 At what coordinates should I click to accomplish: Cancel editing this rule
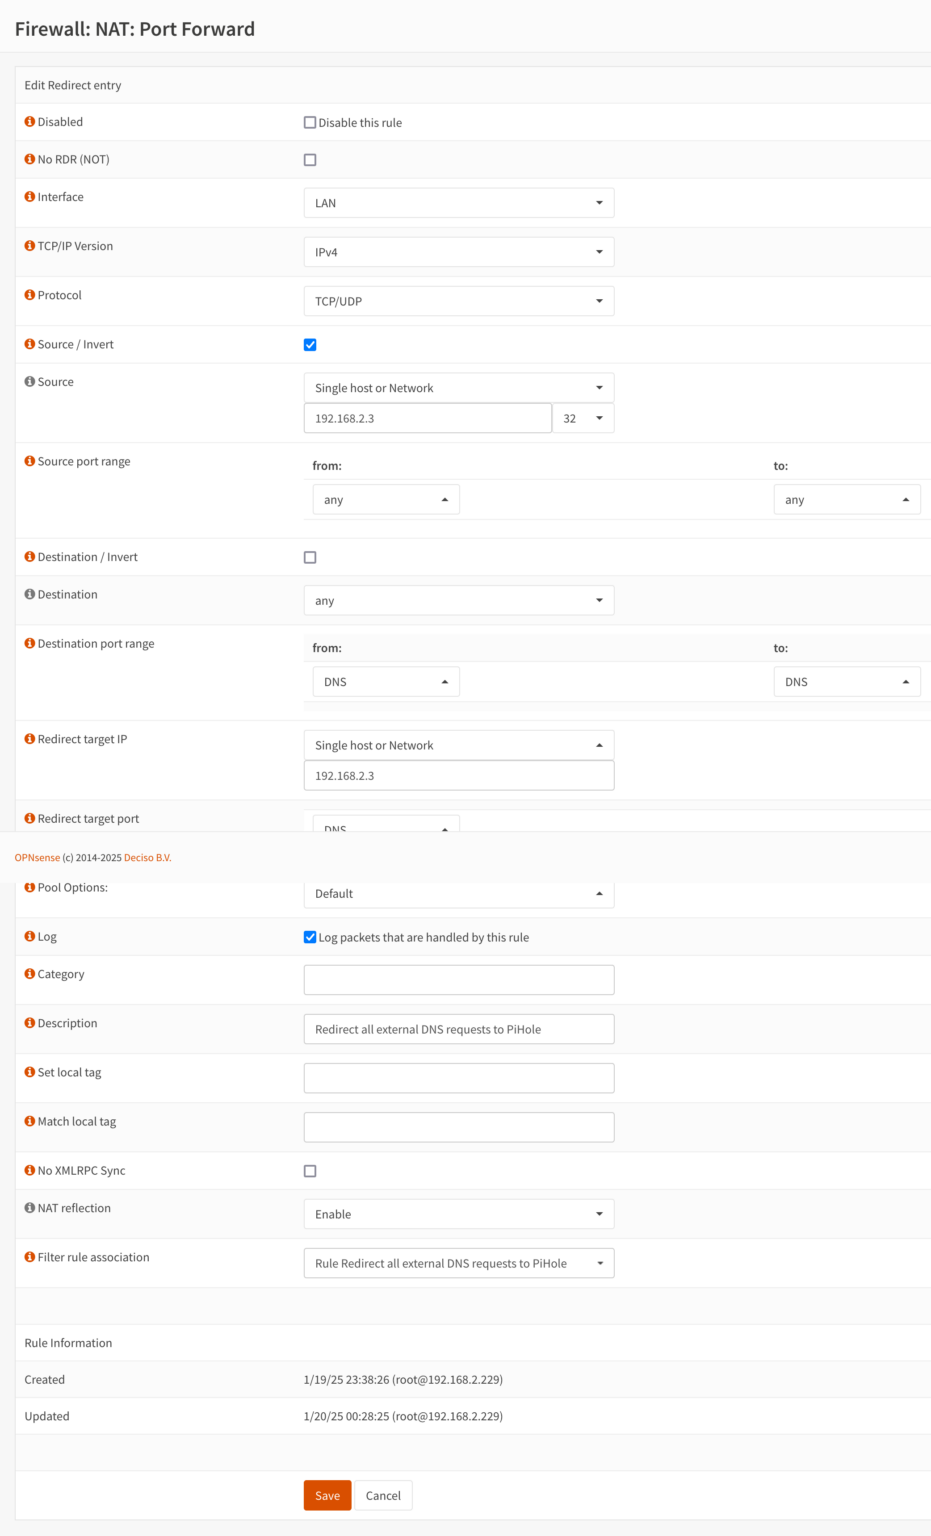point(383,1495)
